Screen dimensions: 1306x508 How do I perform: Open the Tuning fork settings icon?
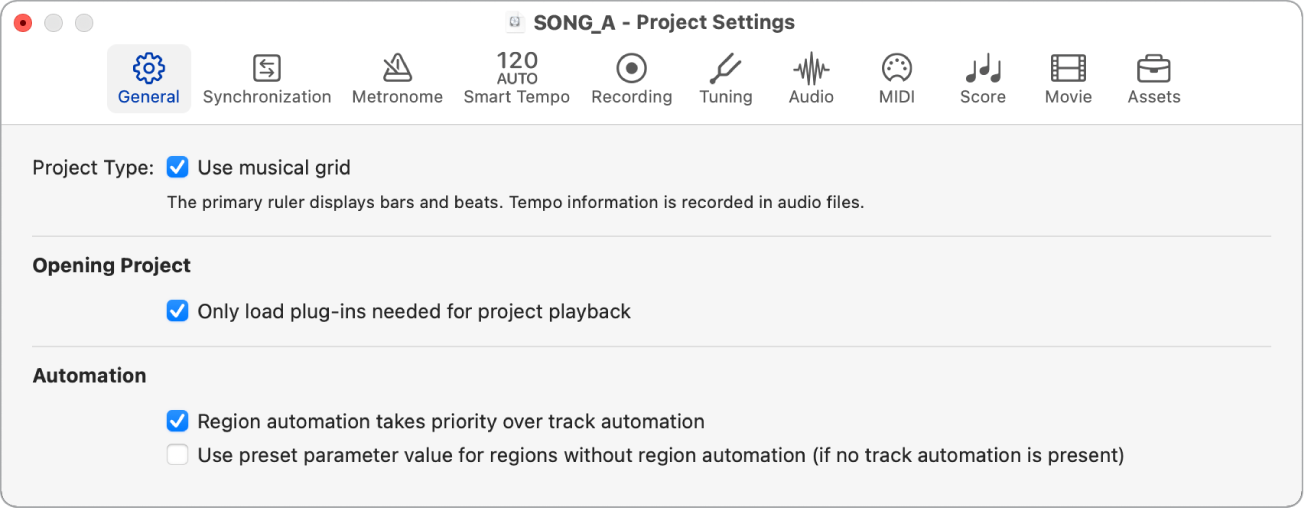pos(725,68)
